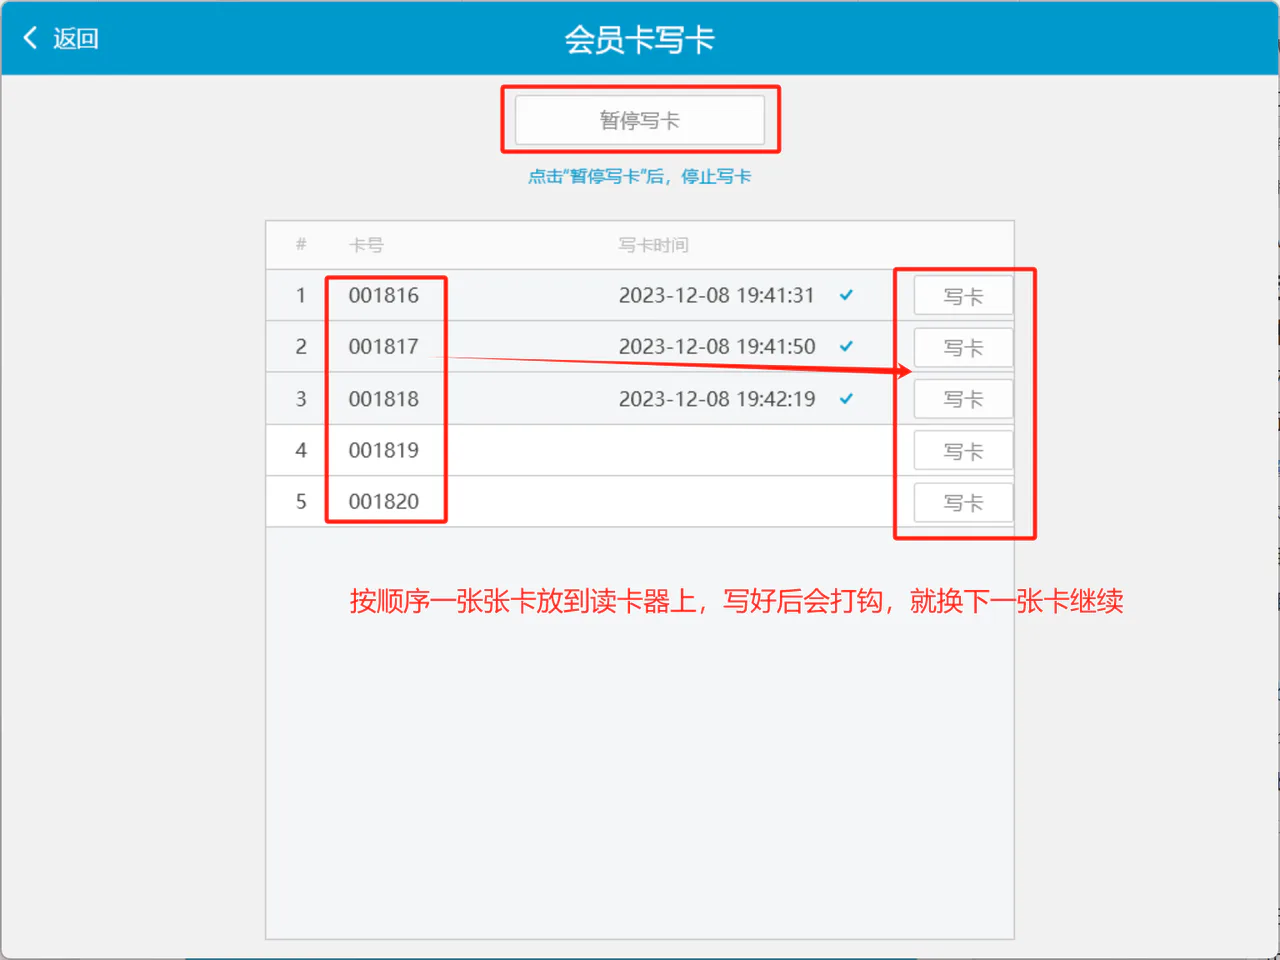Click the 暂停写卡 button
The height and width of the screenshot is (960, 1280).
[x=640, y=120]
